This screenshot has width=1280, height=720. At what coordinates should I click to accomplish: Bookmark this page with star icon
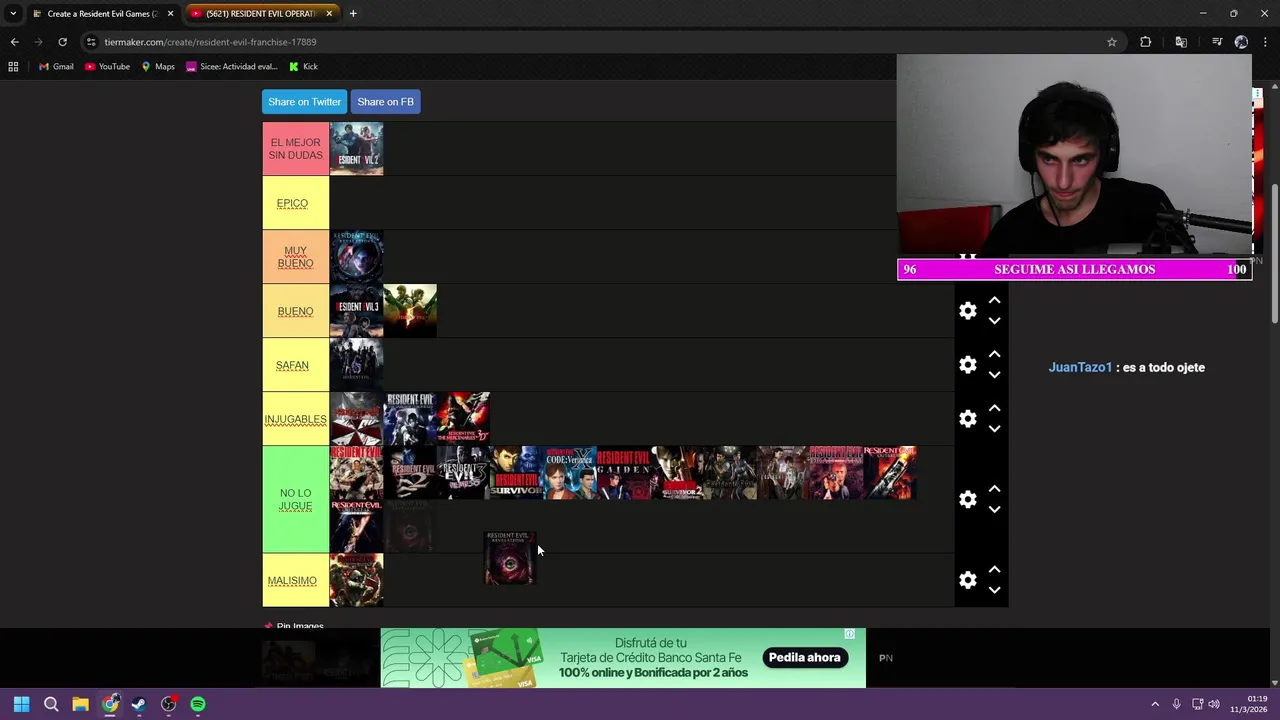[1111, 42]
